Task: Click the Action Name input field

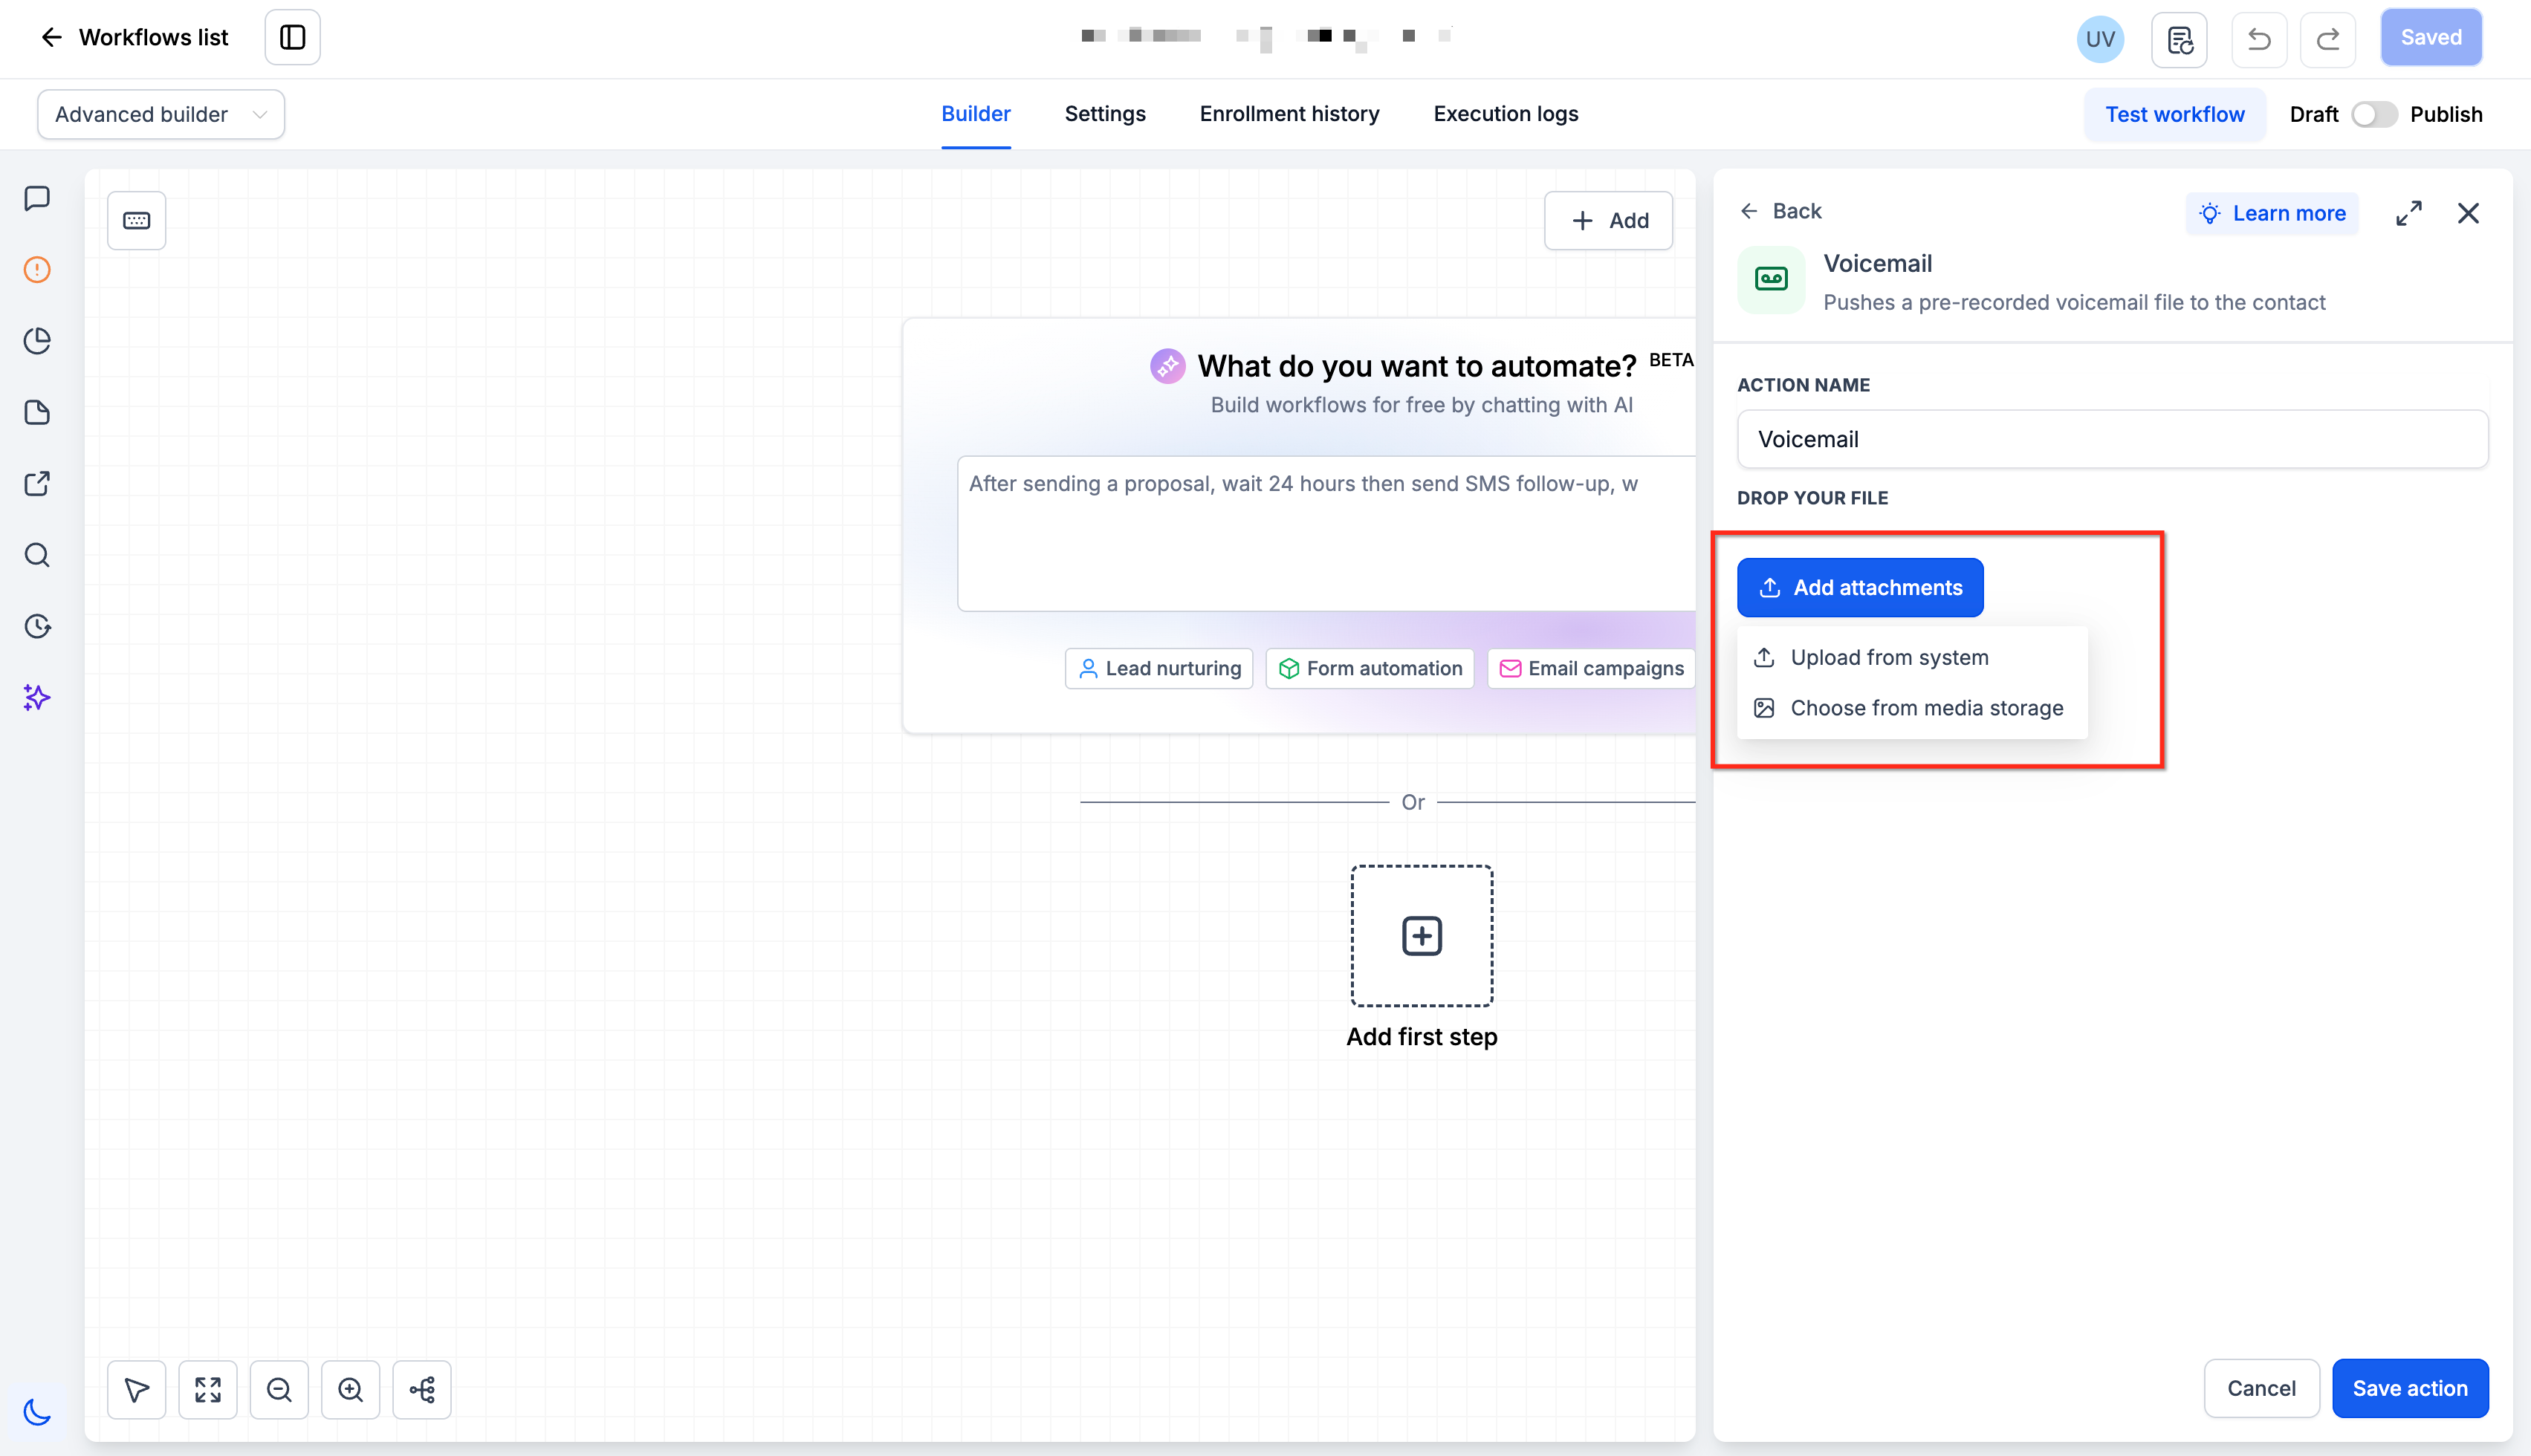Action: tap(2112, 439)
